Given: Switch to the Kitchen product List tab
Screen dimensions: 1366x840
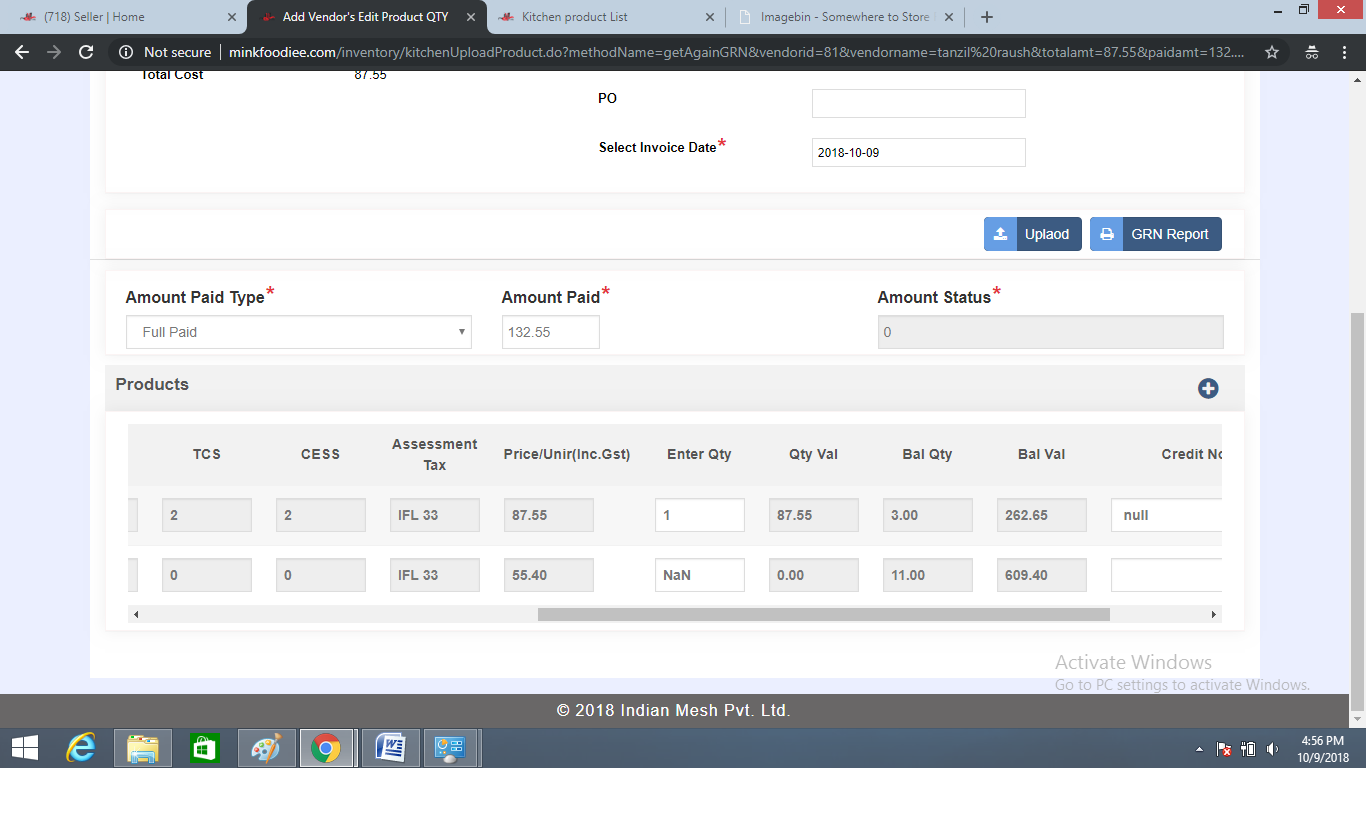Looking at the screenshot, I should pyautogui.click(x=606, y=17).
